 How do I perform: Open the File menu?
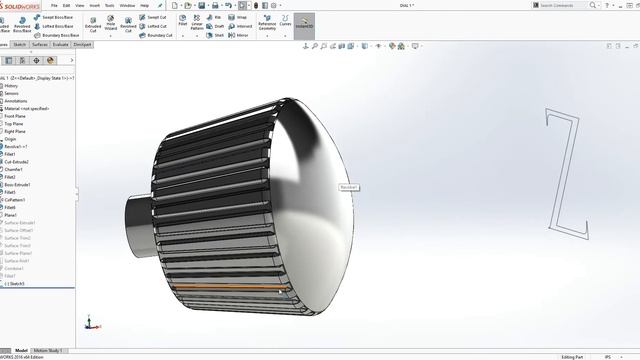pos(54,6)
